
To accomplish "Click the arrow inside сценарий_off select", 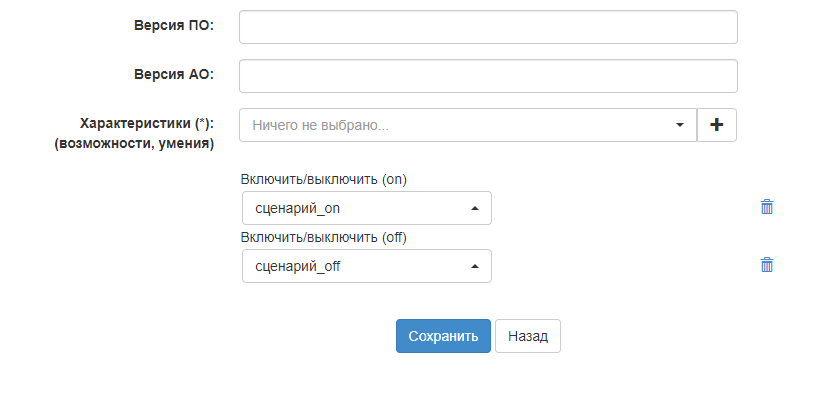I will [x=475, y=266].
